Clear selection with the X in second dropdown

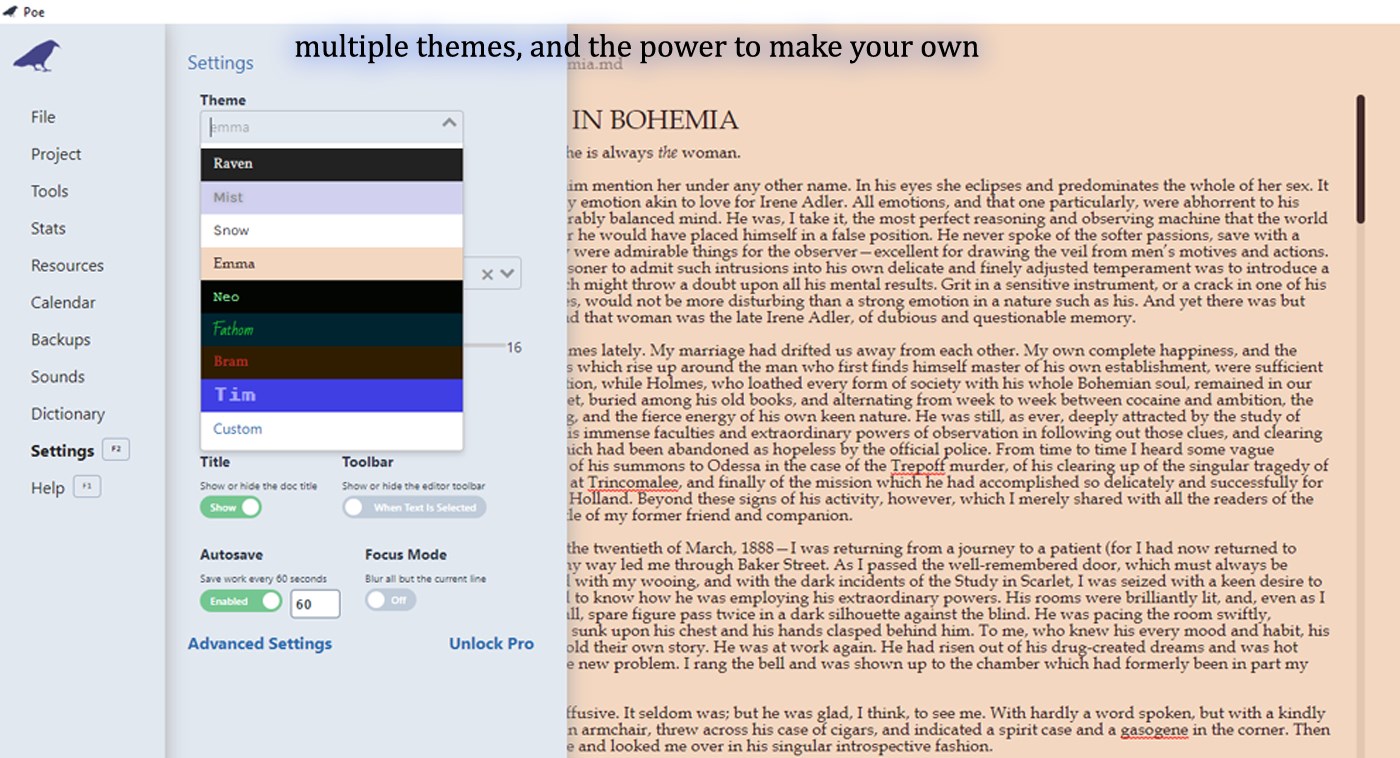[x=487, y=273]
